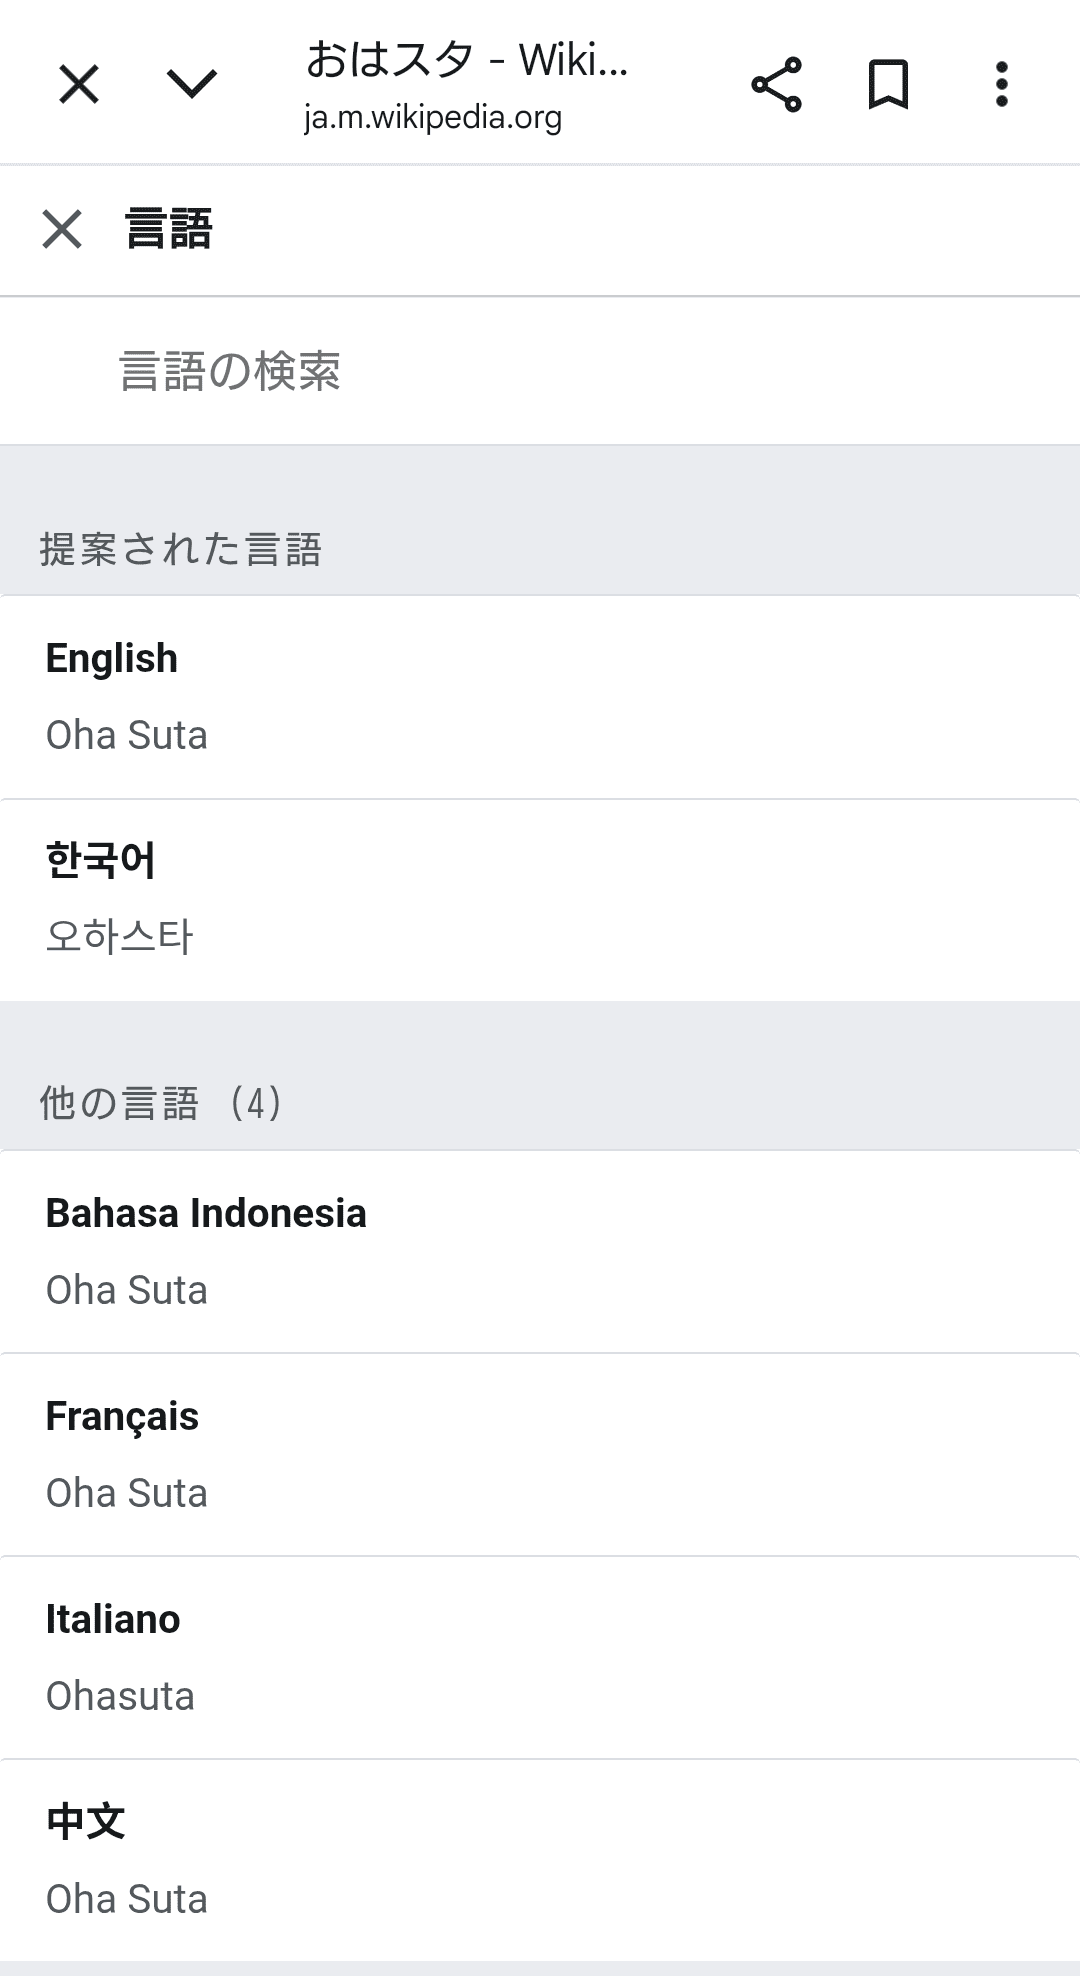Tap the 提案された言語 section header

(x=181, y=549)
